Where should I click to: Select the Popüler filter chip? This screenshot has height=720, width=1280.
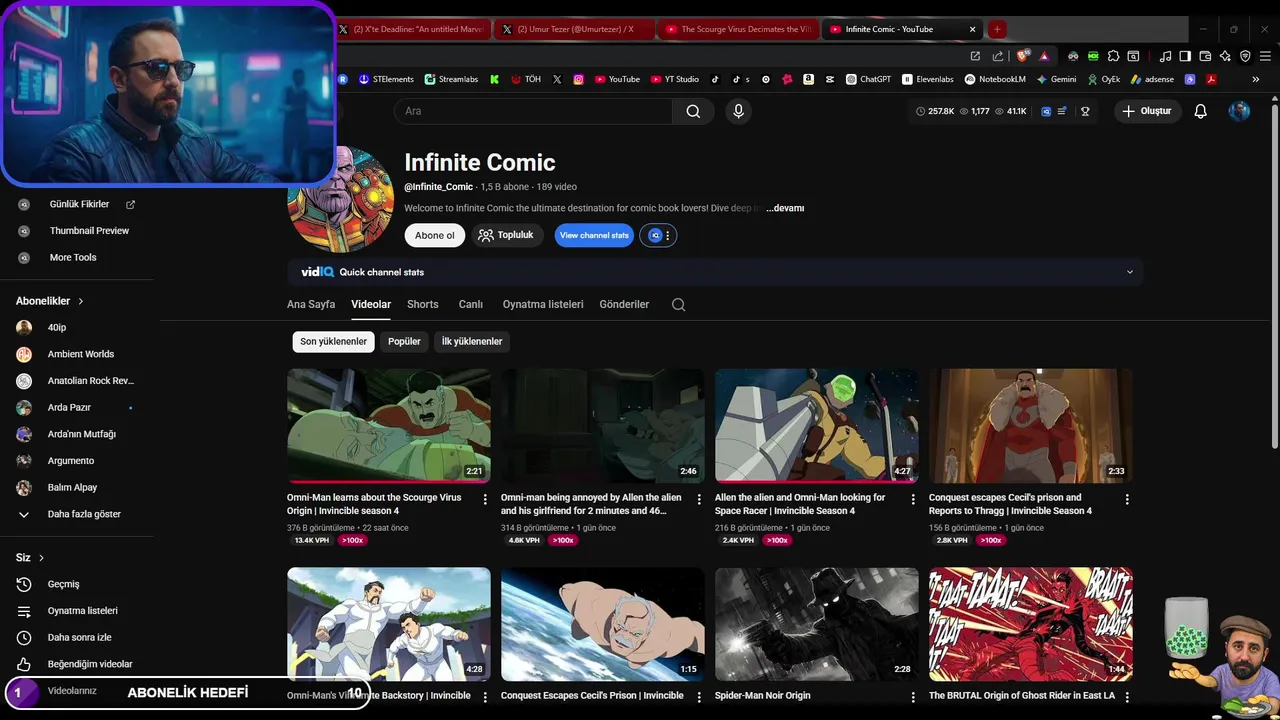click(404, 342)
